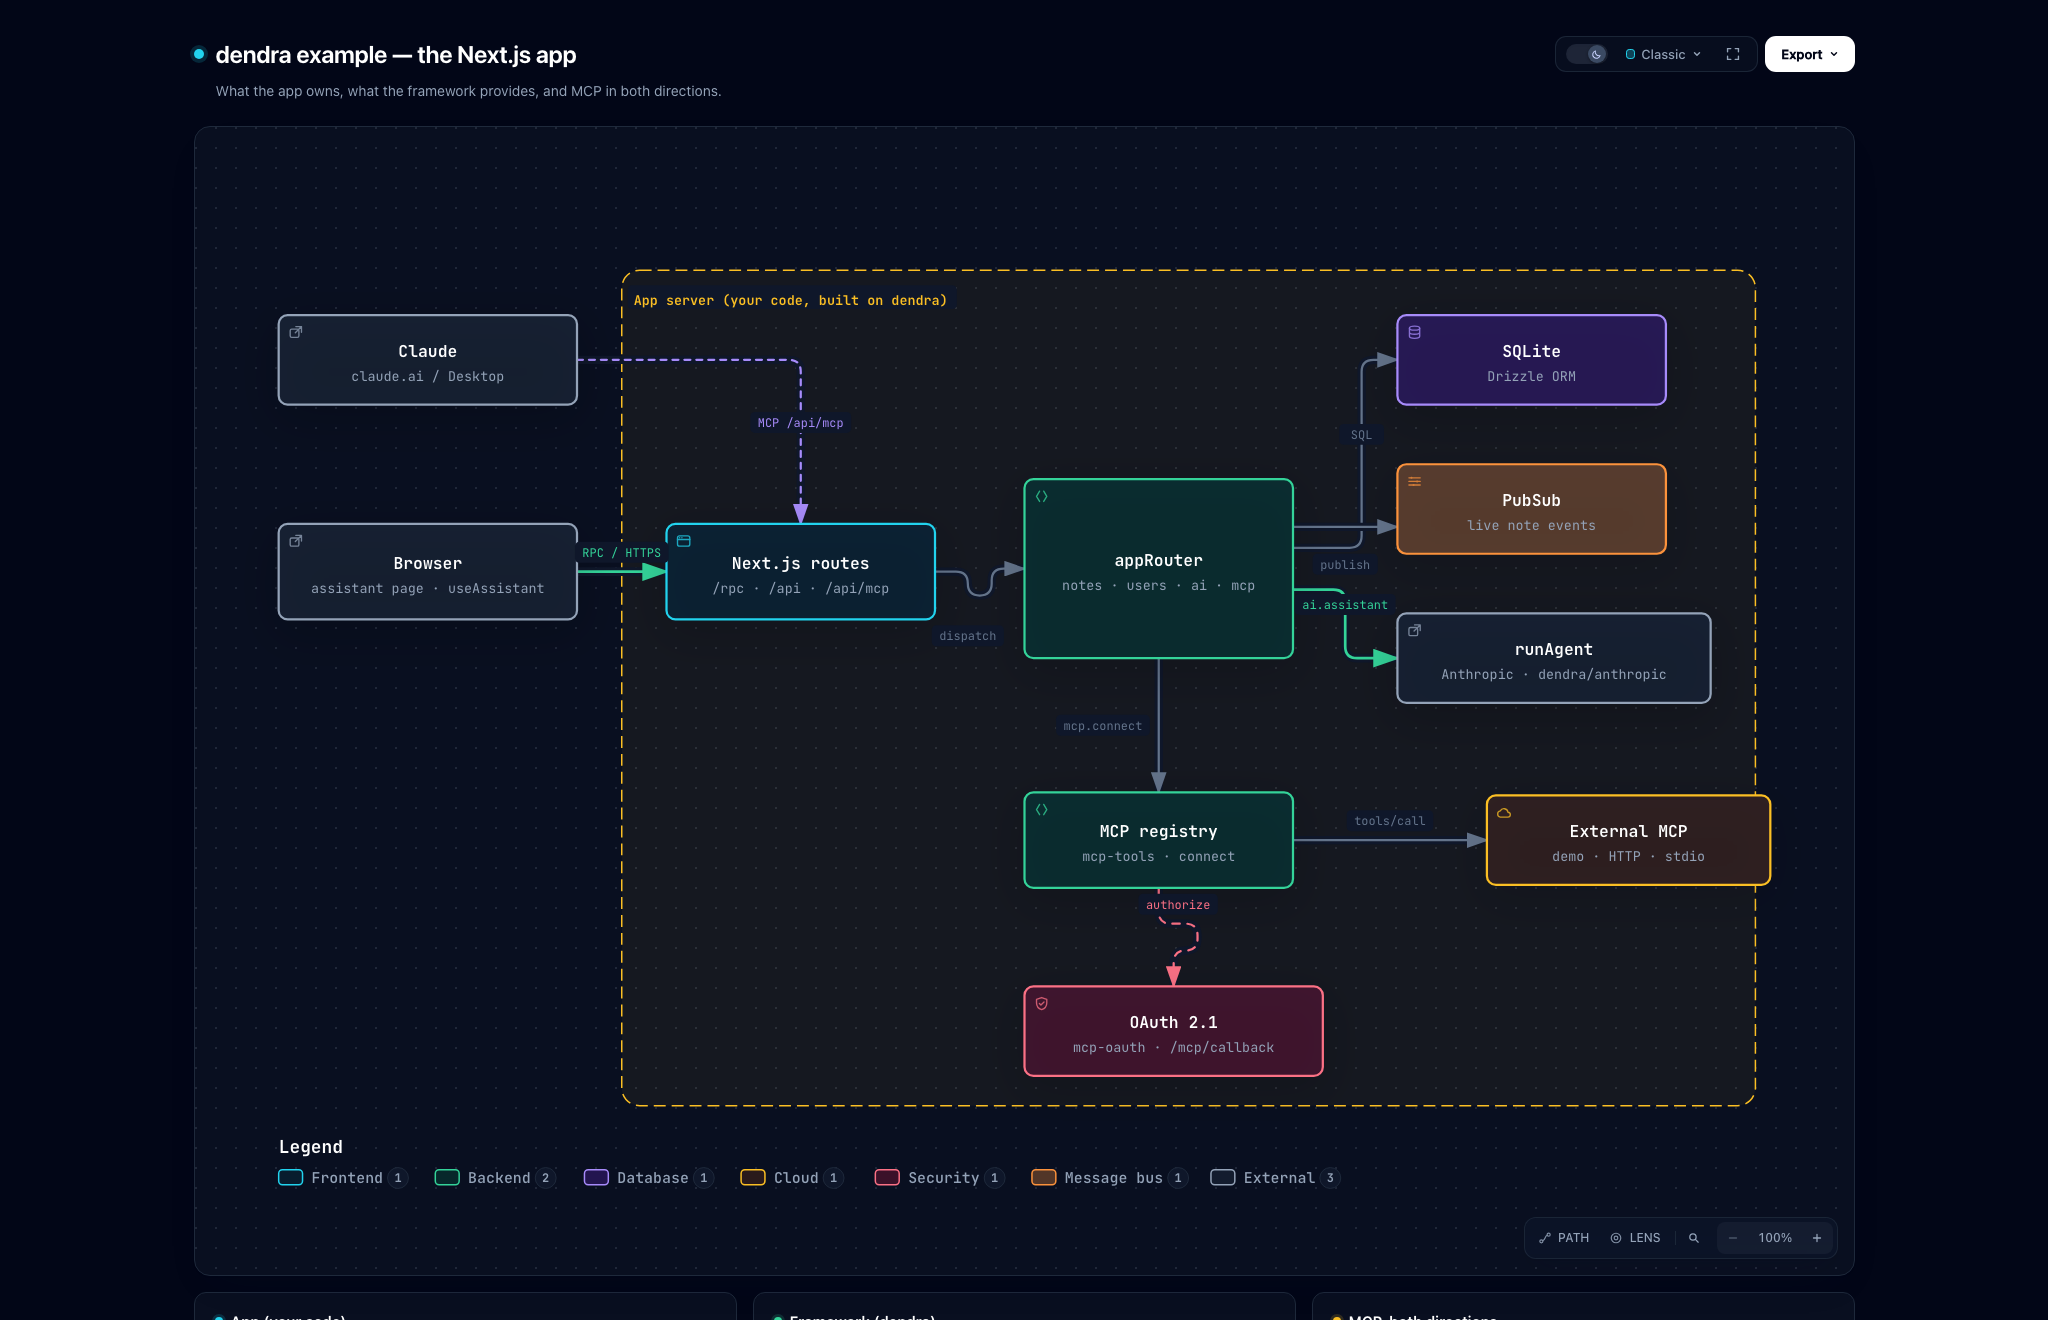Select the PubSub live note events node

1532,509
